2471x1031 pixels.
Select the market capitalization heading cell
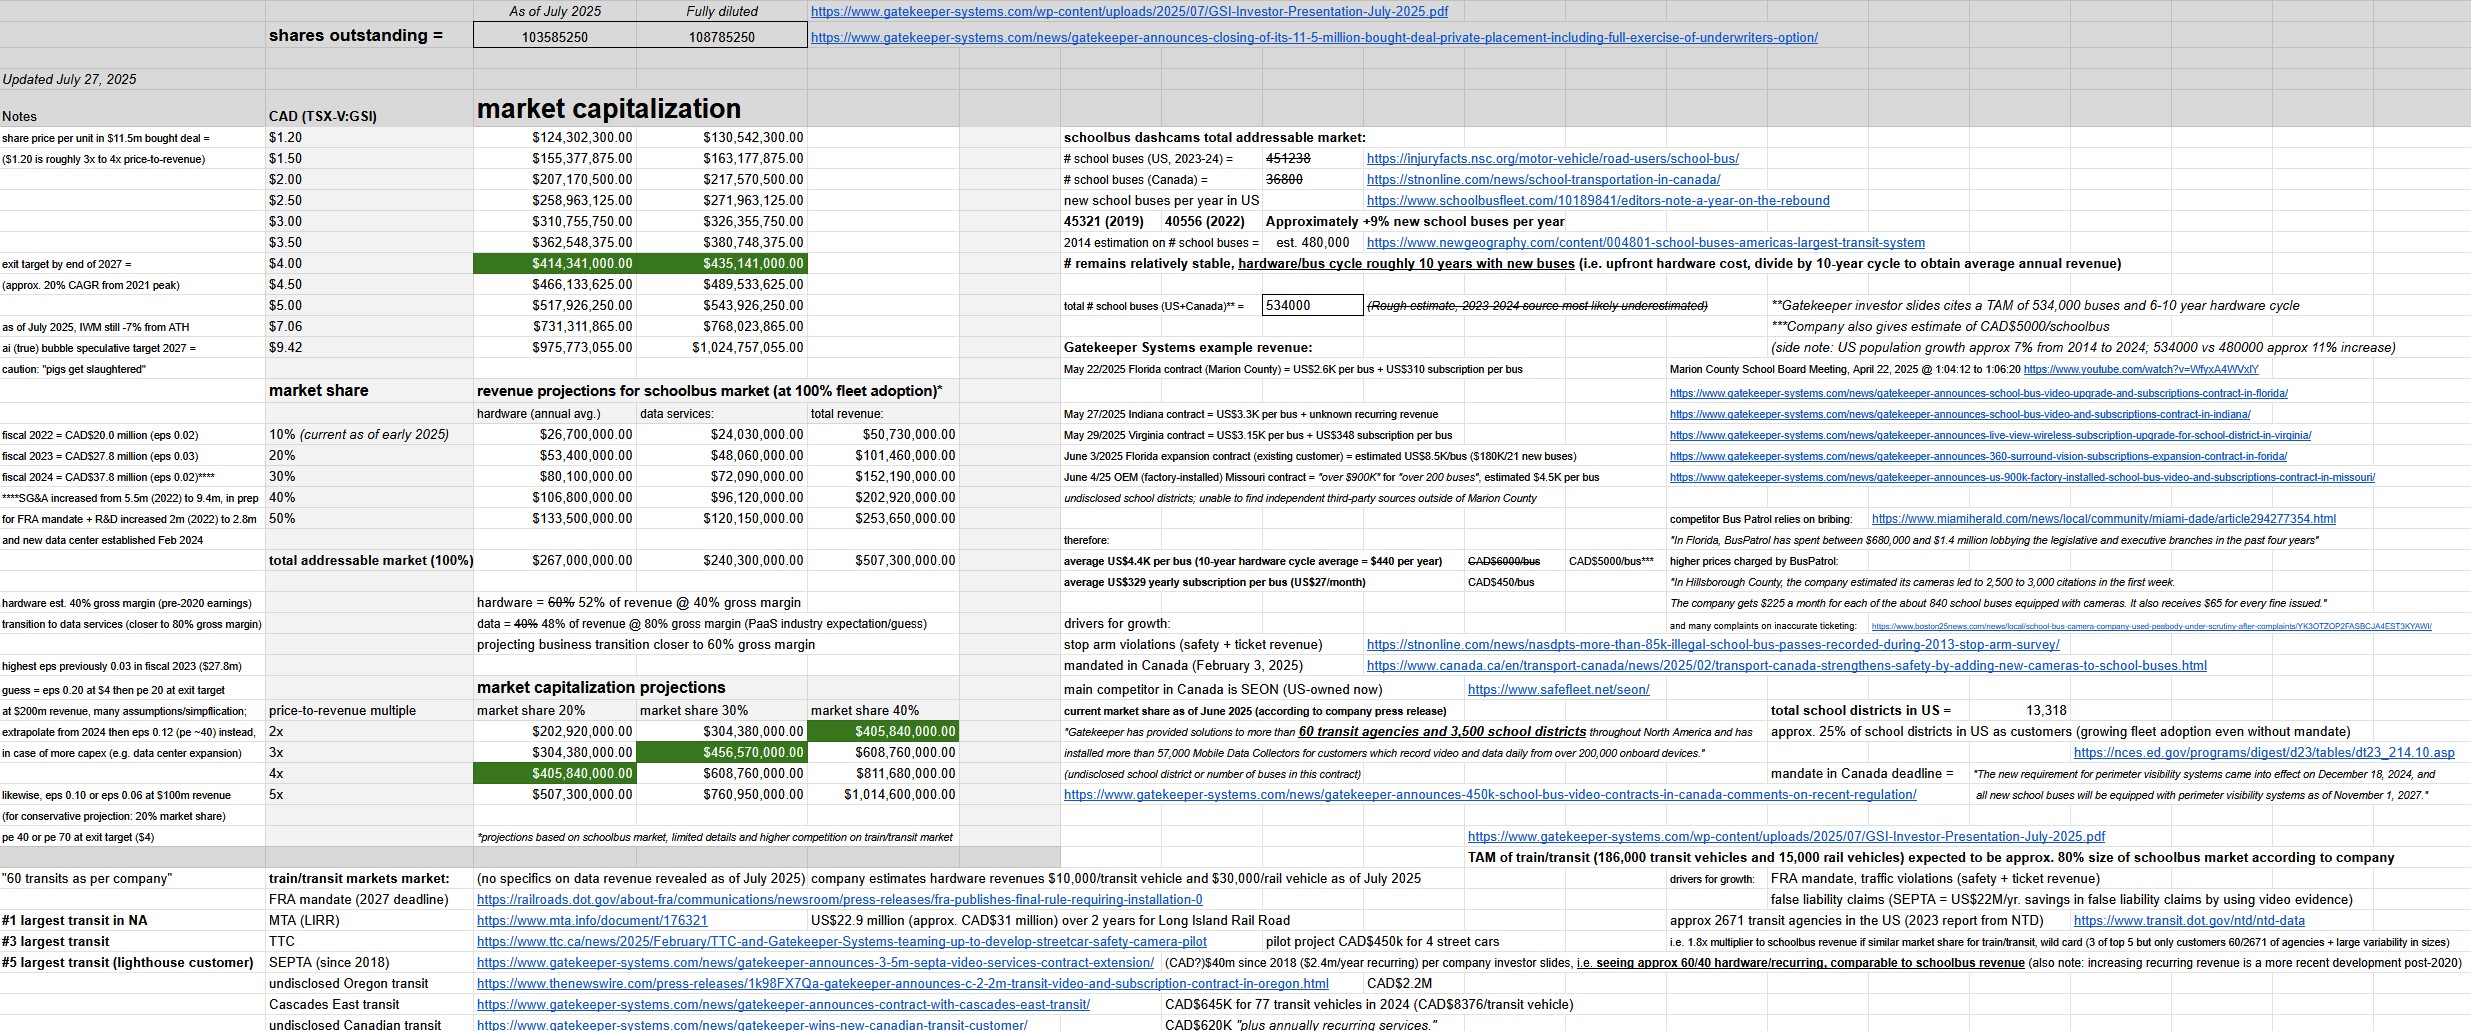point(609,109)
